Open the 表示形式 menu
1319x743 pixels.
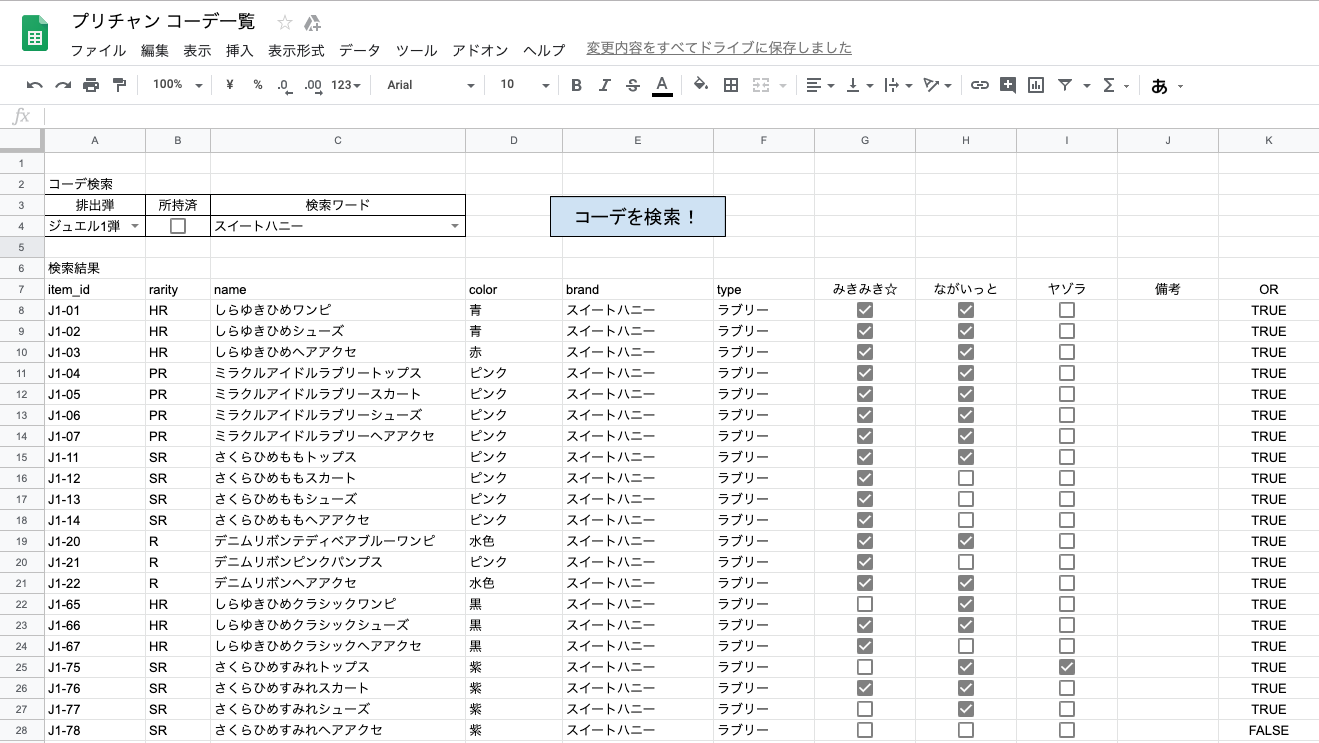pyautogui.click(x=296, y=50)
